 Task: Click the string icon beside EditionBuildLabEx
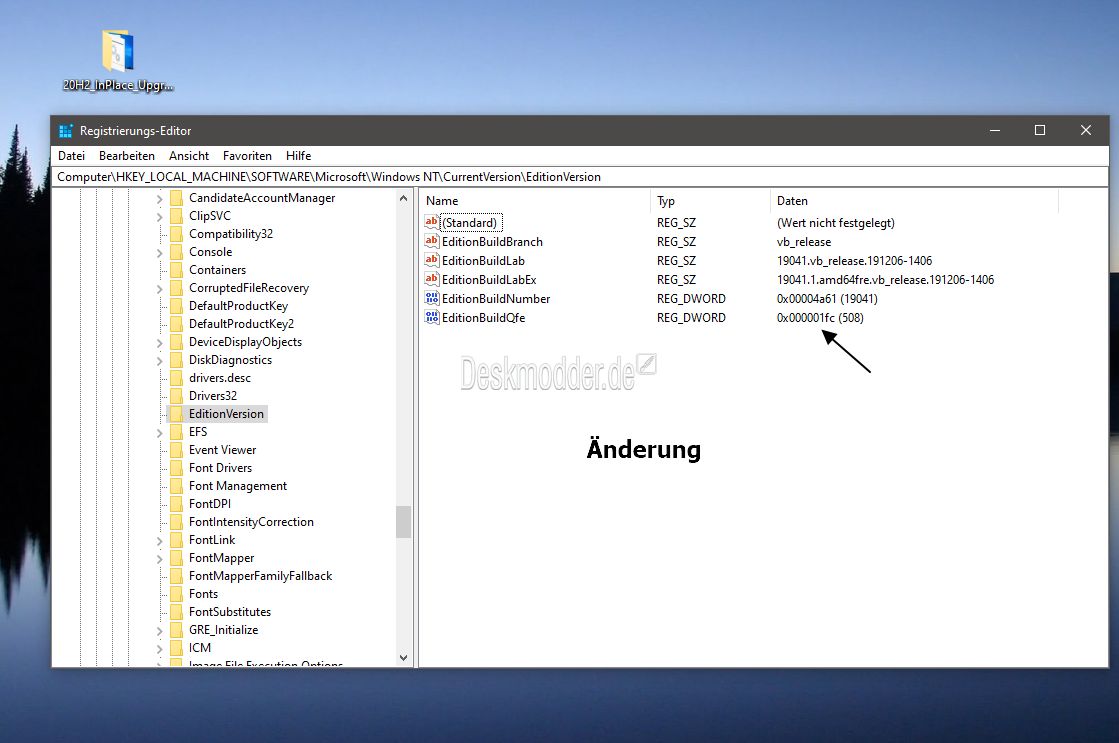coord(432,279)
